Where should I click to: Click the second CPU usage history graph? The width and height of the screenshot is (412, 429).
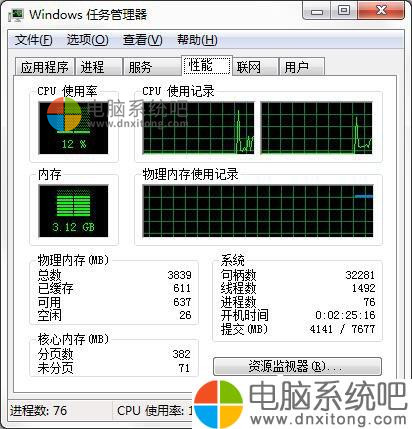click(316, 128)
